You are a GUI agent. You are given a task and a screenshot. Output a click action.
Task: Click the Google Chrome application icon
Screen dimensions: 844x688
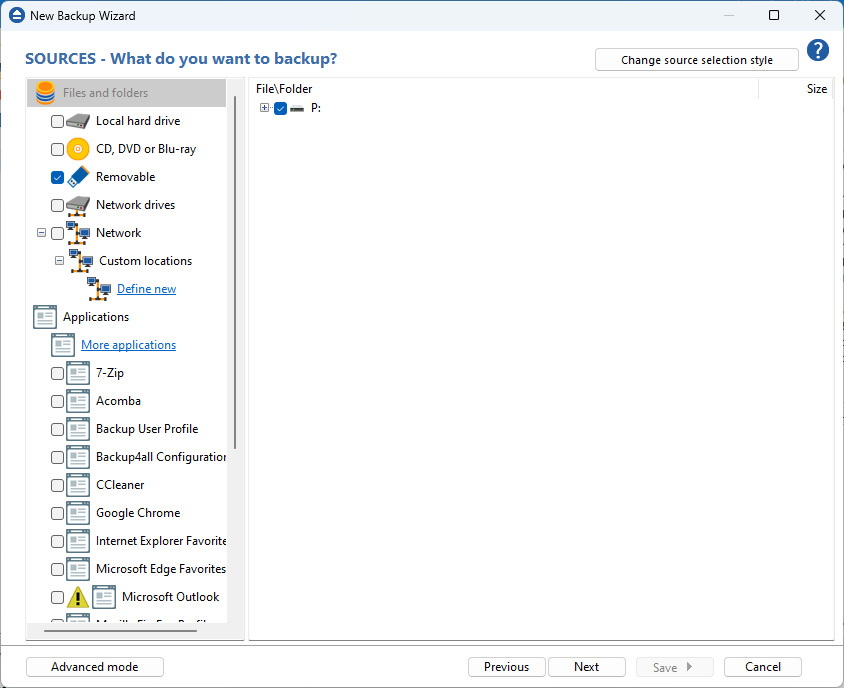click(x=78, y=513)
